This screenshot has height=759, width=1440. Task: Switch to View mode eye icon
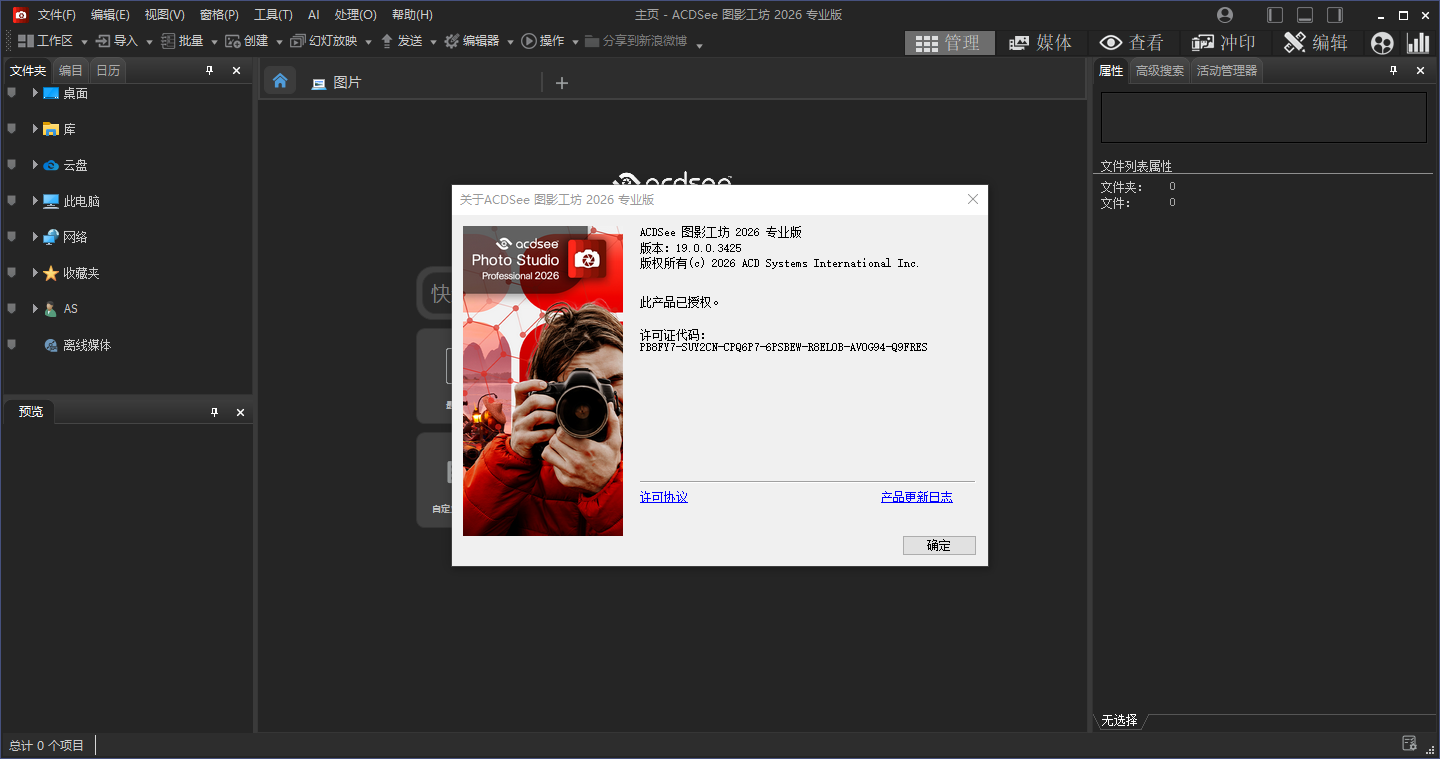1131,43
